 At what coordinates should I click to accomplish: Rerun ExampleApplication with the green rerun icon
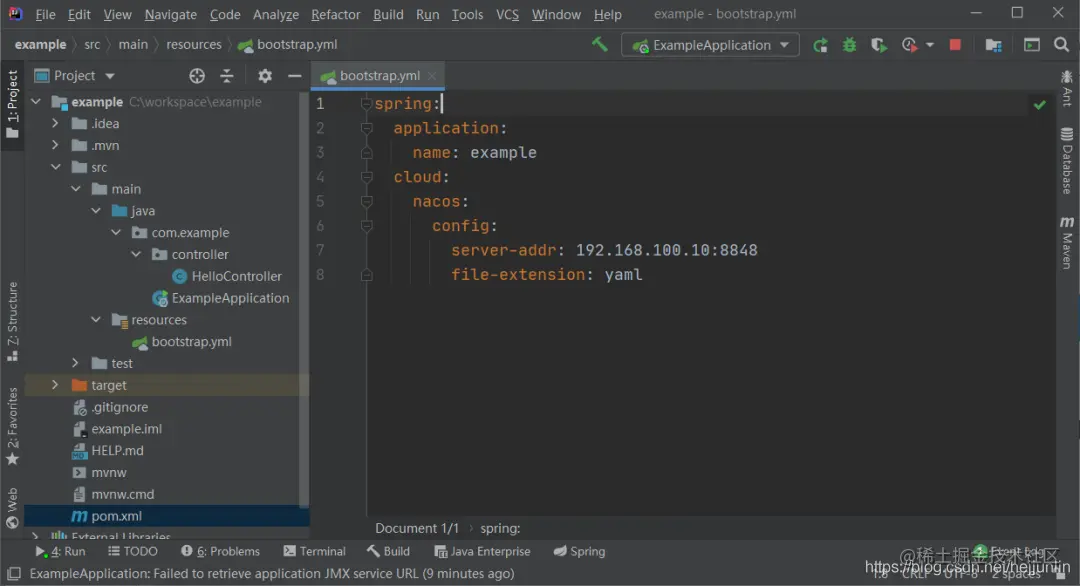coord(820,45)
